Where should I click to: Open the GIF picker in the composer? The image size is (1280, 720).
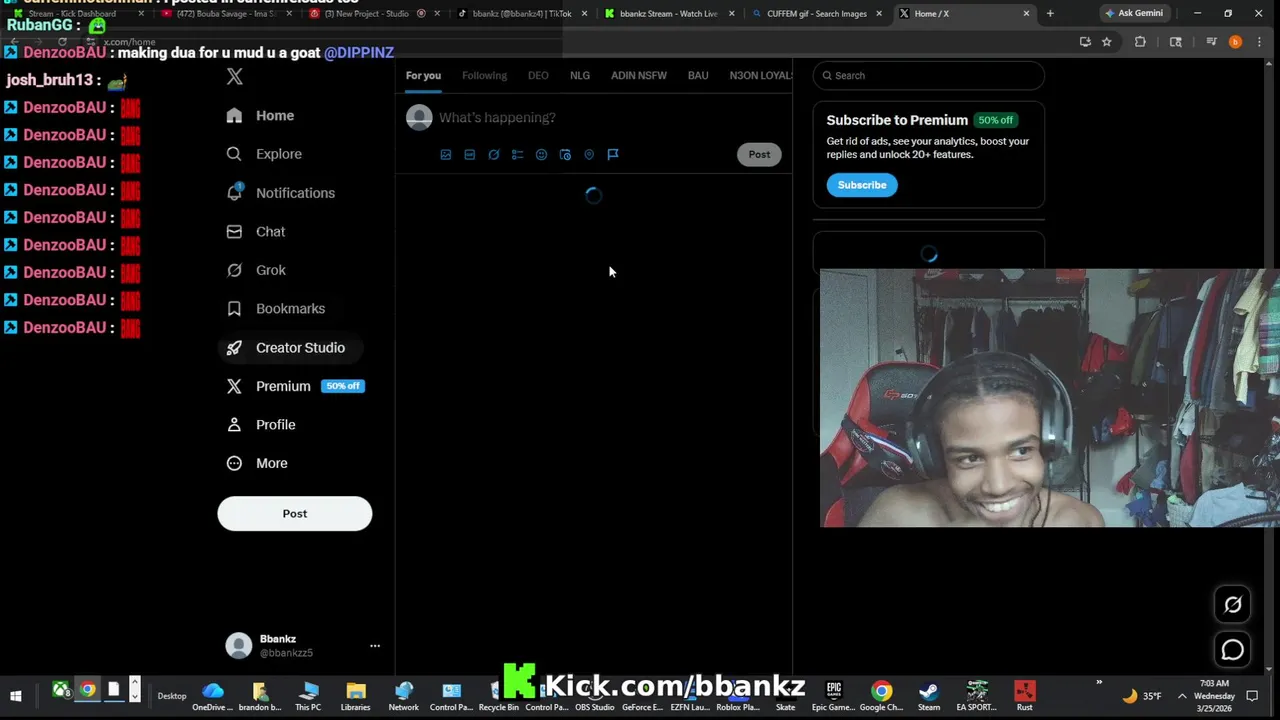point(470,154)
